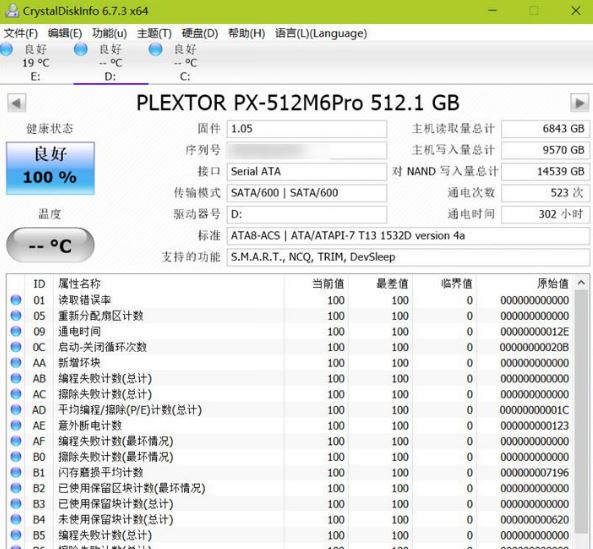
Task: Select the E: drive status circle
Action: (x=6, y=49)
